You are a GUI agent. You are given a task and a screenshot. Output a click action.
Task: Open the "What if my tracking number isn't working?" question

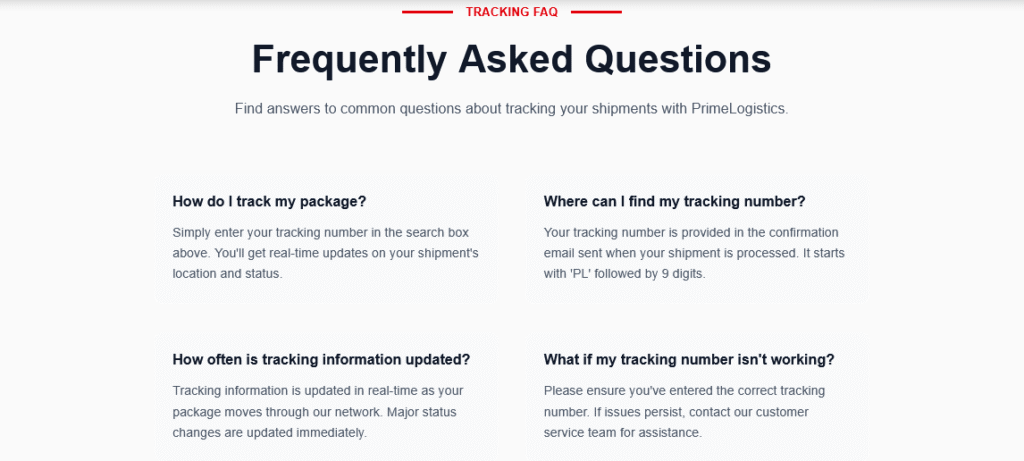[x=689, y=359]
